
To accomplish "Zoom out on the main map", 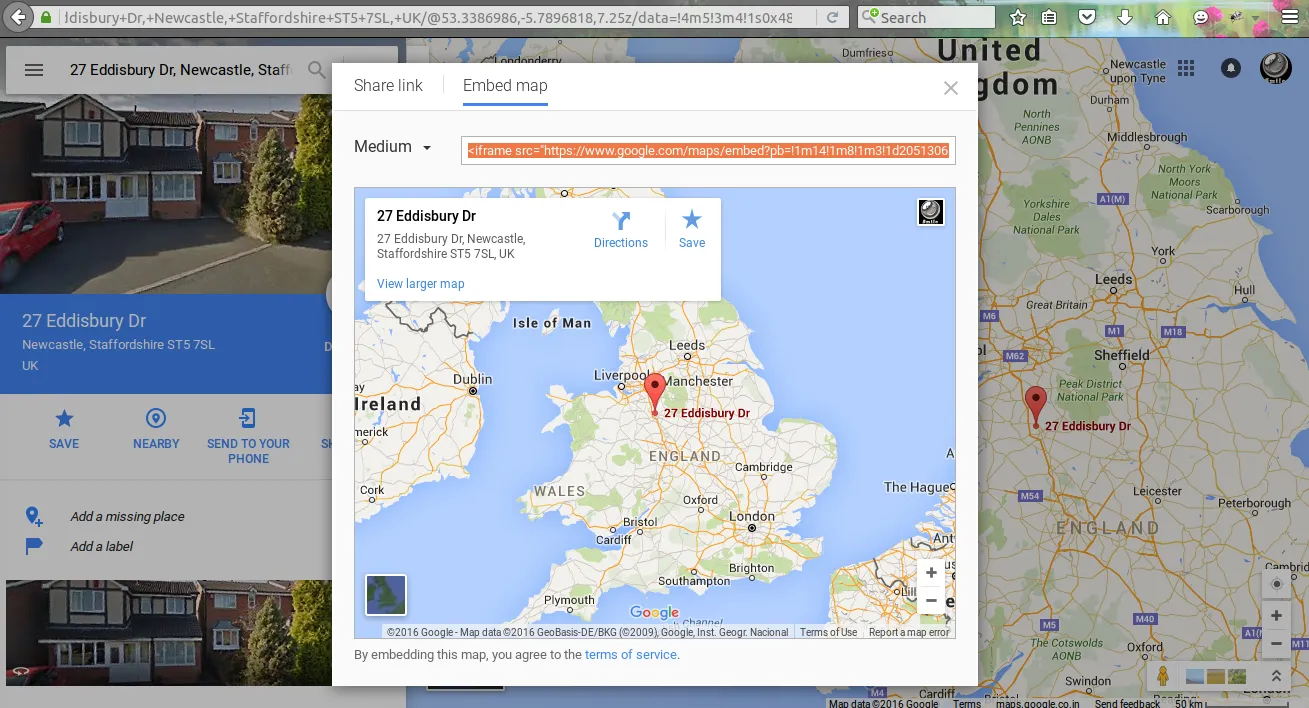I will tap(1276, 645).
